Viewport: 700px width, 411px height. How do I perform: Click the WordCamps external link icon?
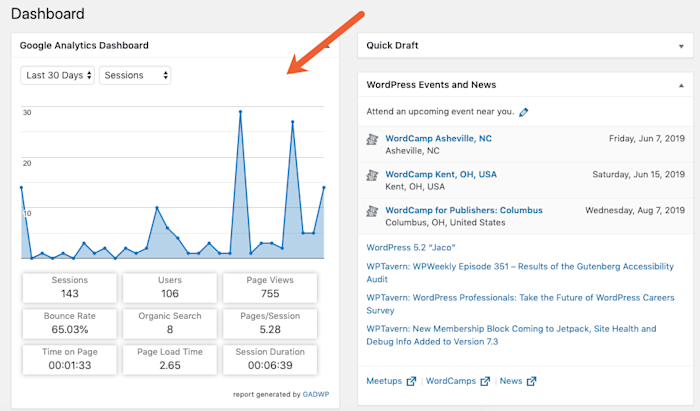pos(485,381)
